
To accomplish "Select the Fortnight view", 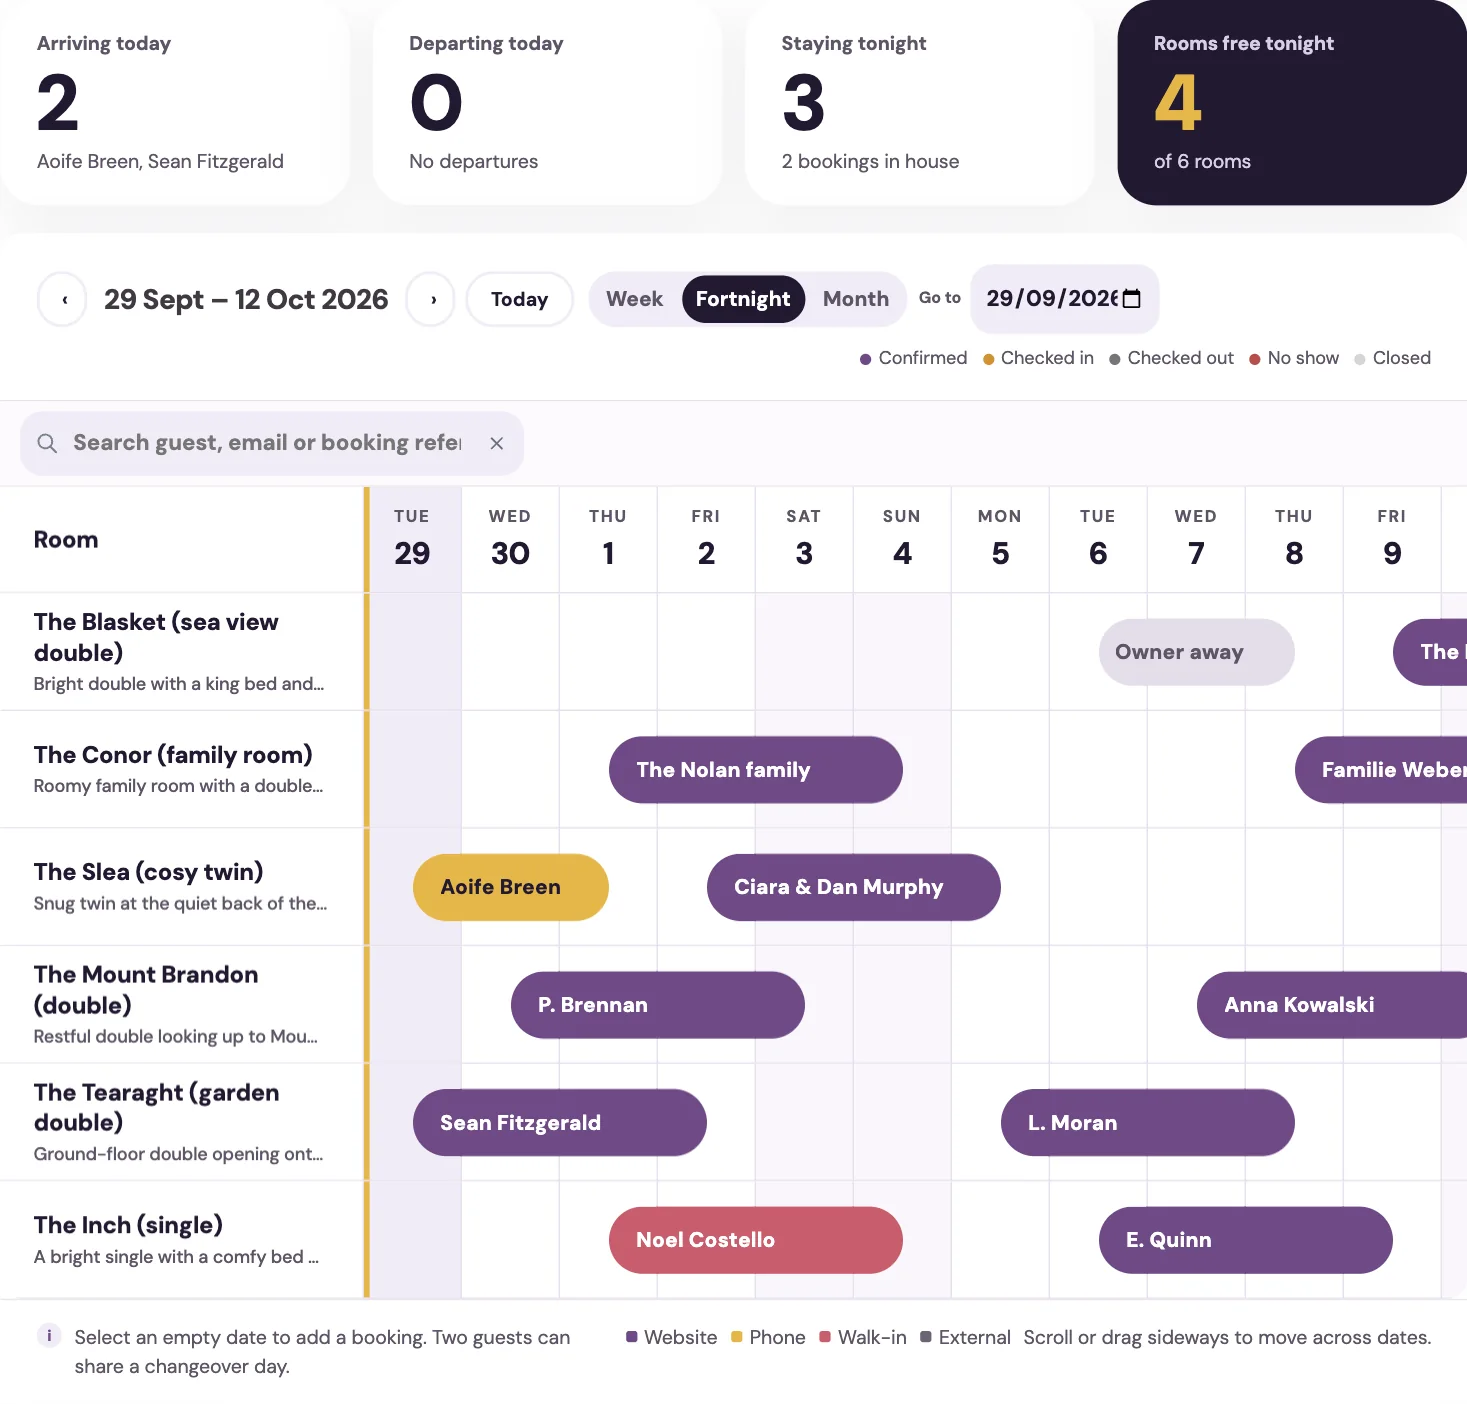I will coord(743,299).
